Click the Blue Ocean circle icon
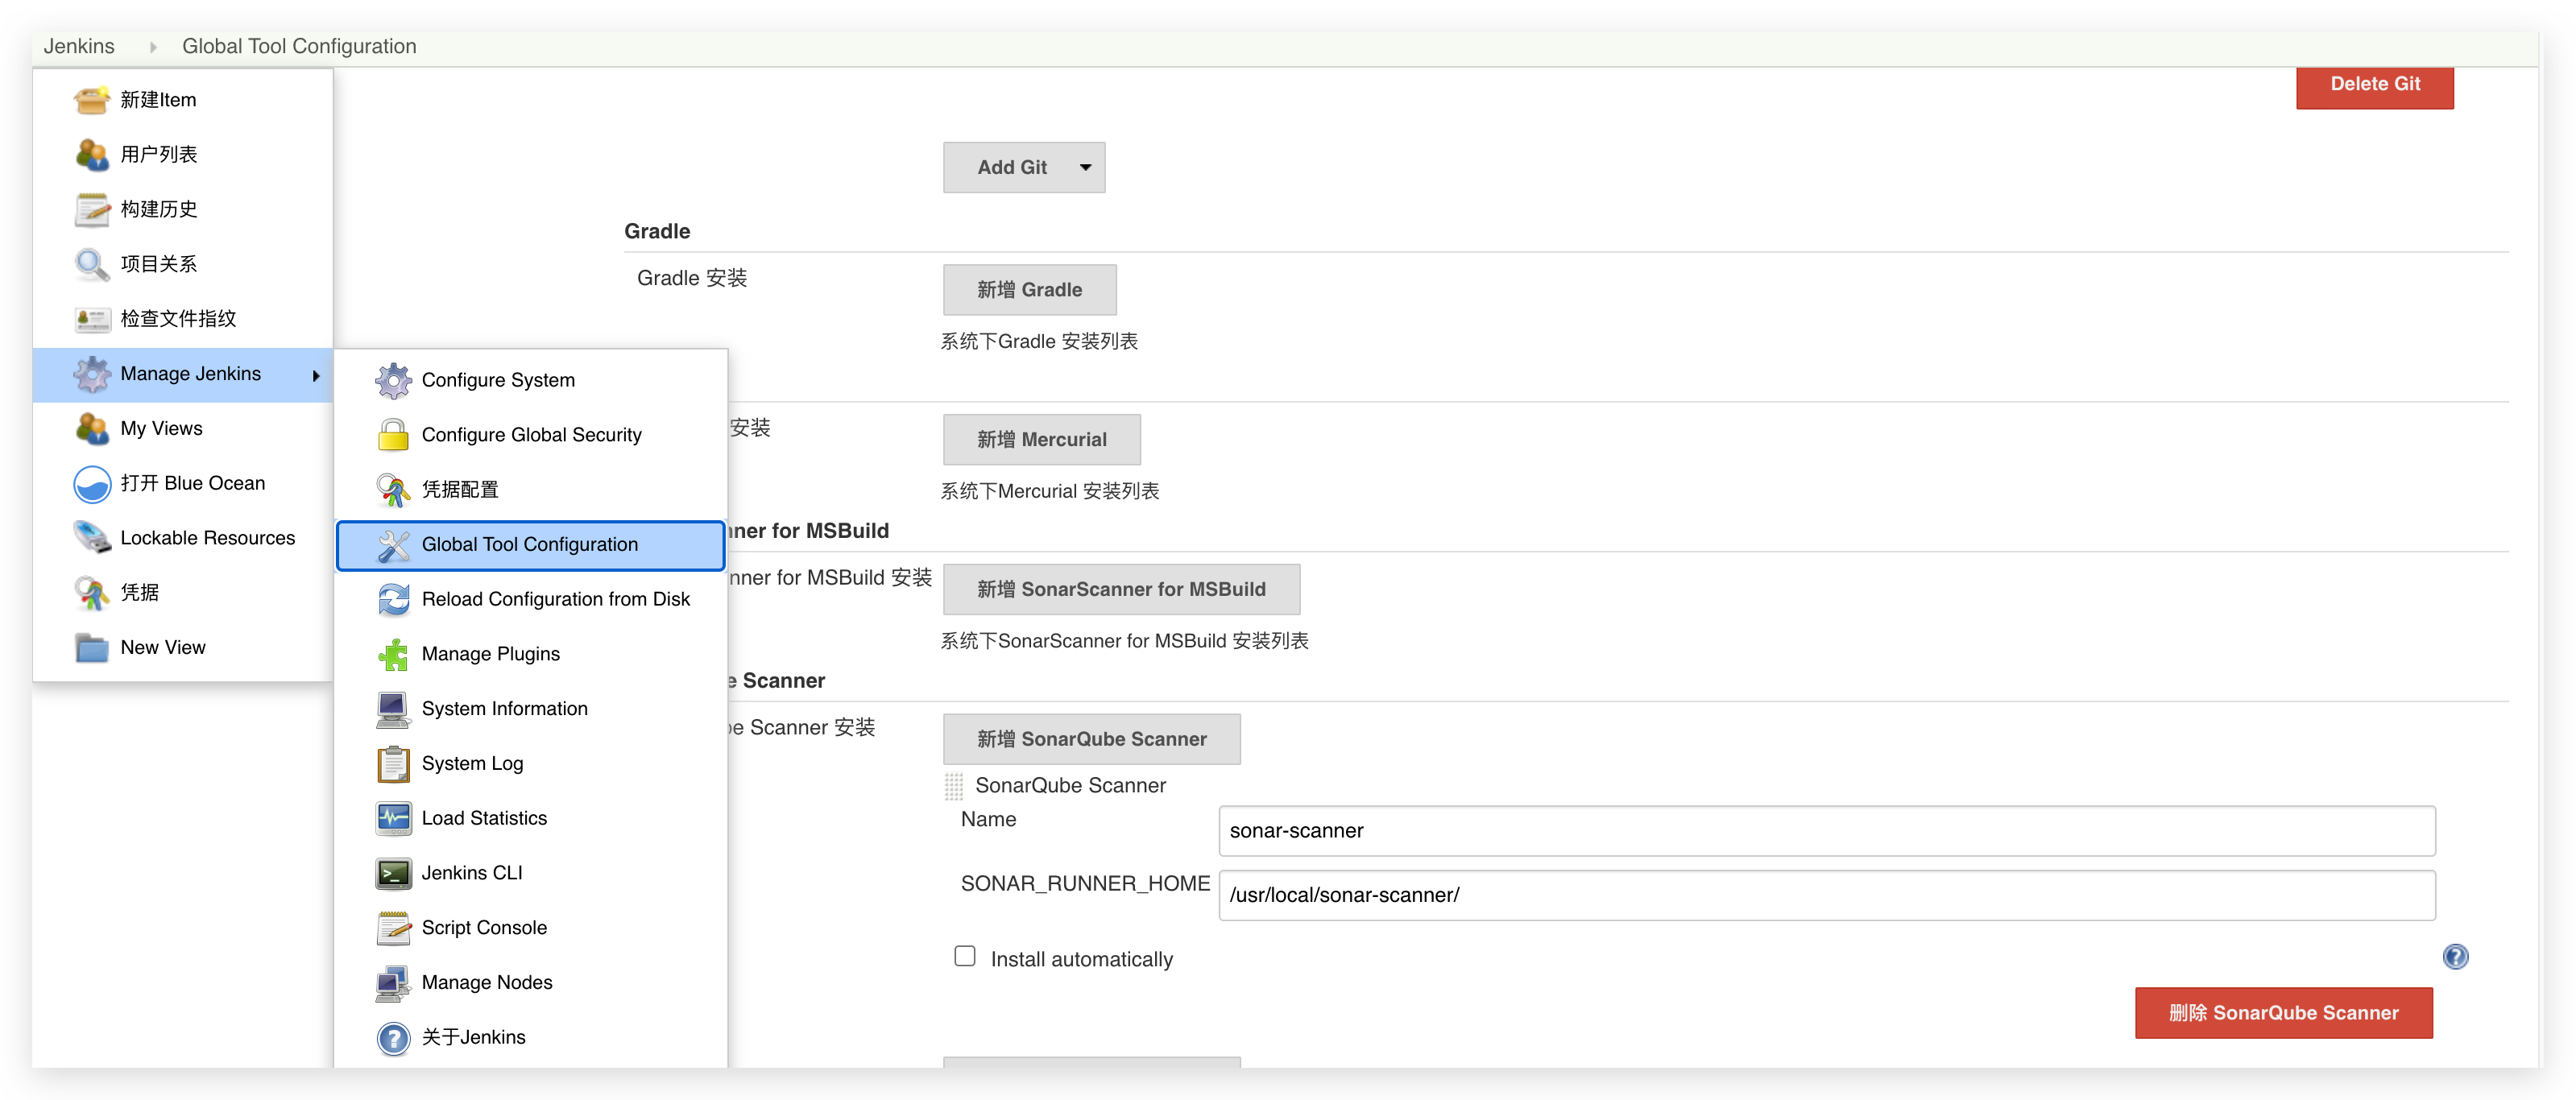Image resolution: width=2576 pixels, height=1100 pixels. click(92, 484)
